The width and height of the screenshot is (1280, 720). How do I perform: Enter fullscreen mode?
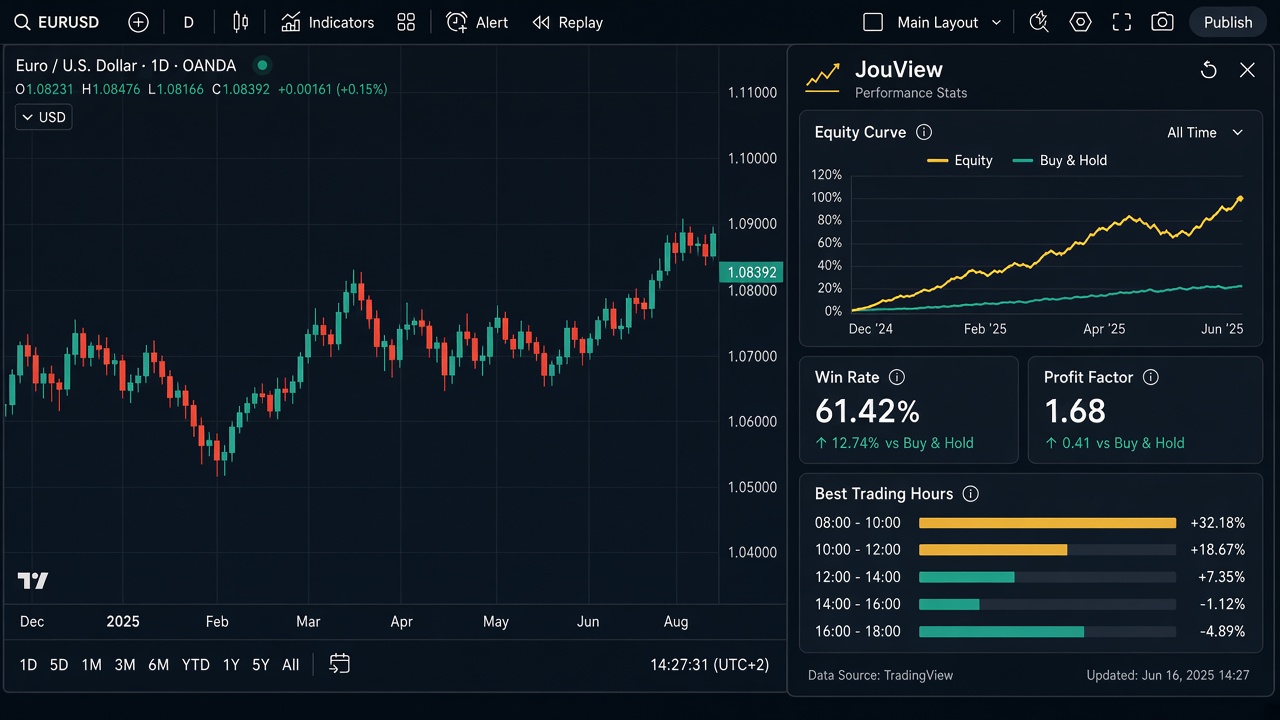tap(1122, 22)
